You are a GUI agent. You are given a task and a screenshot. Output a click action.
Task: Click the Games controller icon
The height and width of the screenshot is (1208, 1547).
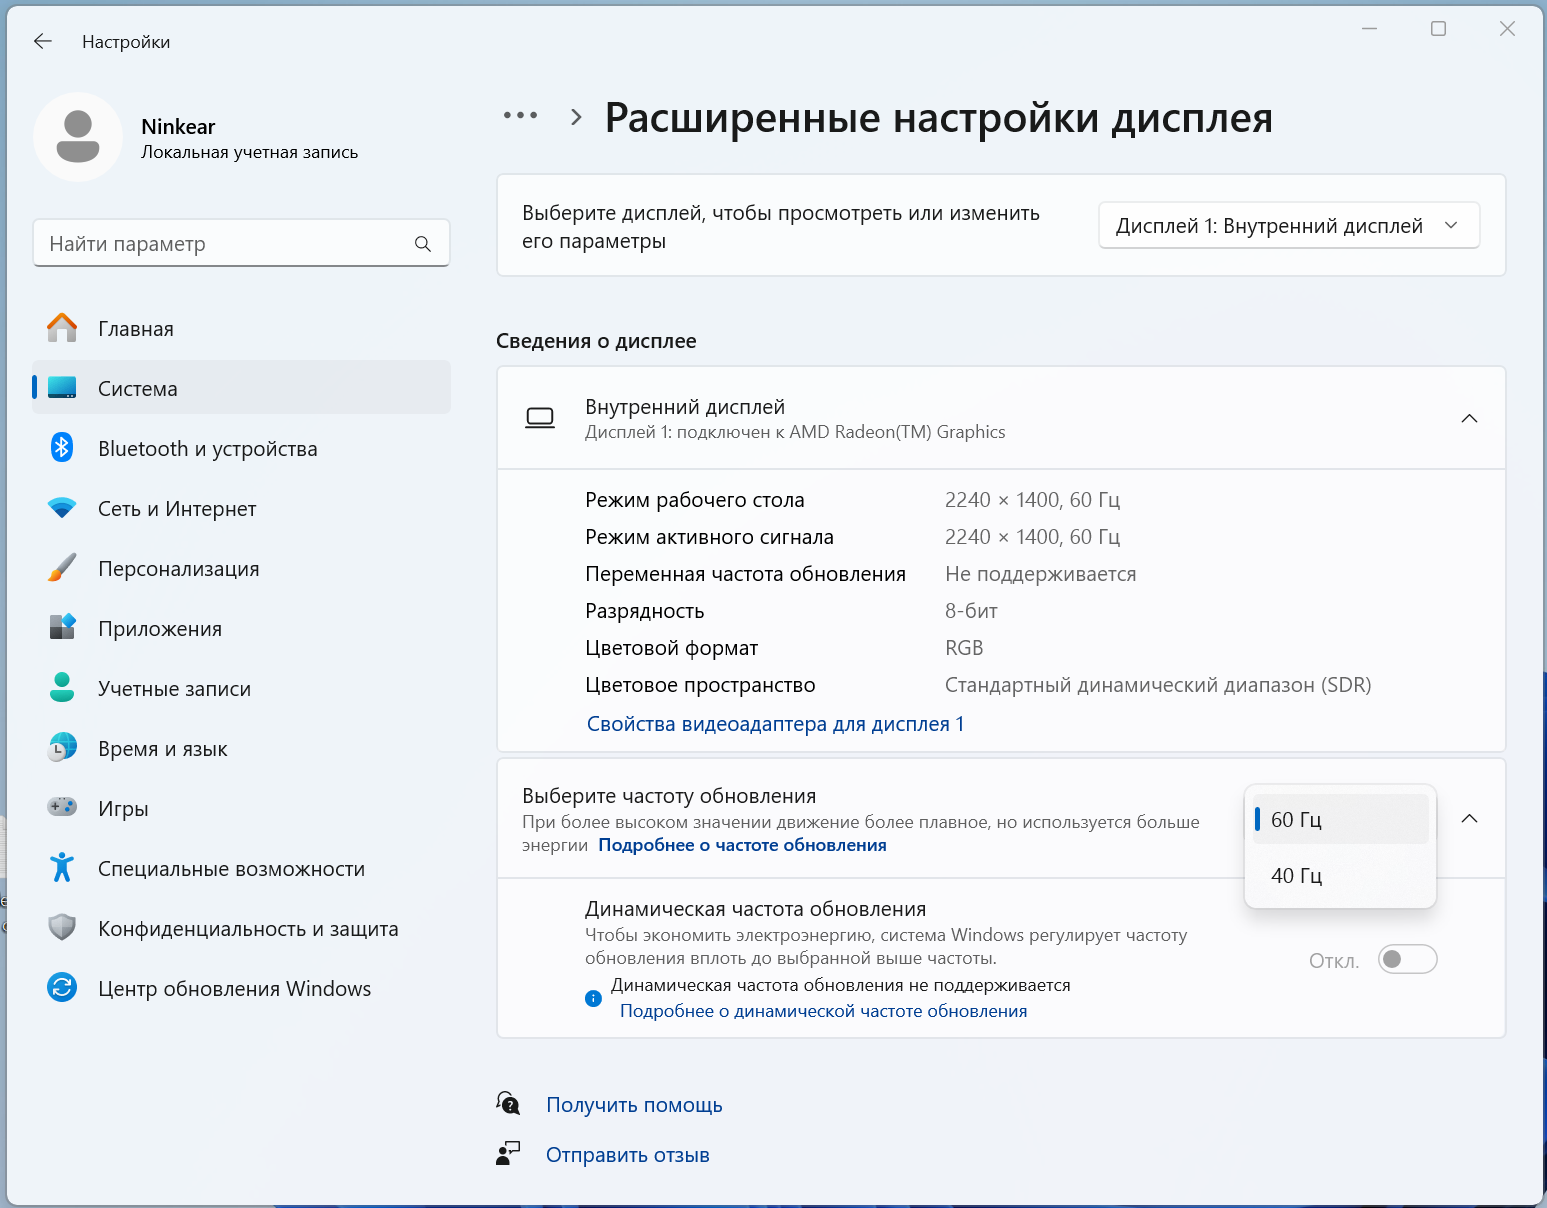[62, 807]
